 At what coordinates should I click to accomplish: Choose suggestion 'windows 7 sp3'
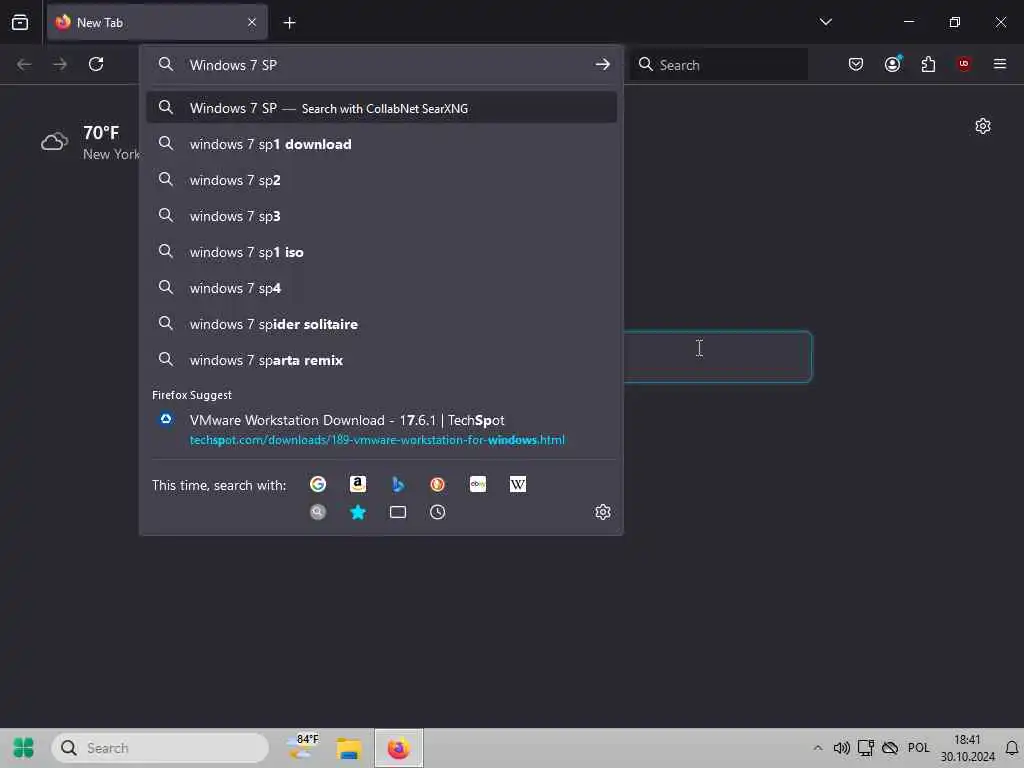click(x=381, y=216)
